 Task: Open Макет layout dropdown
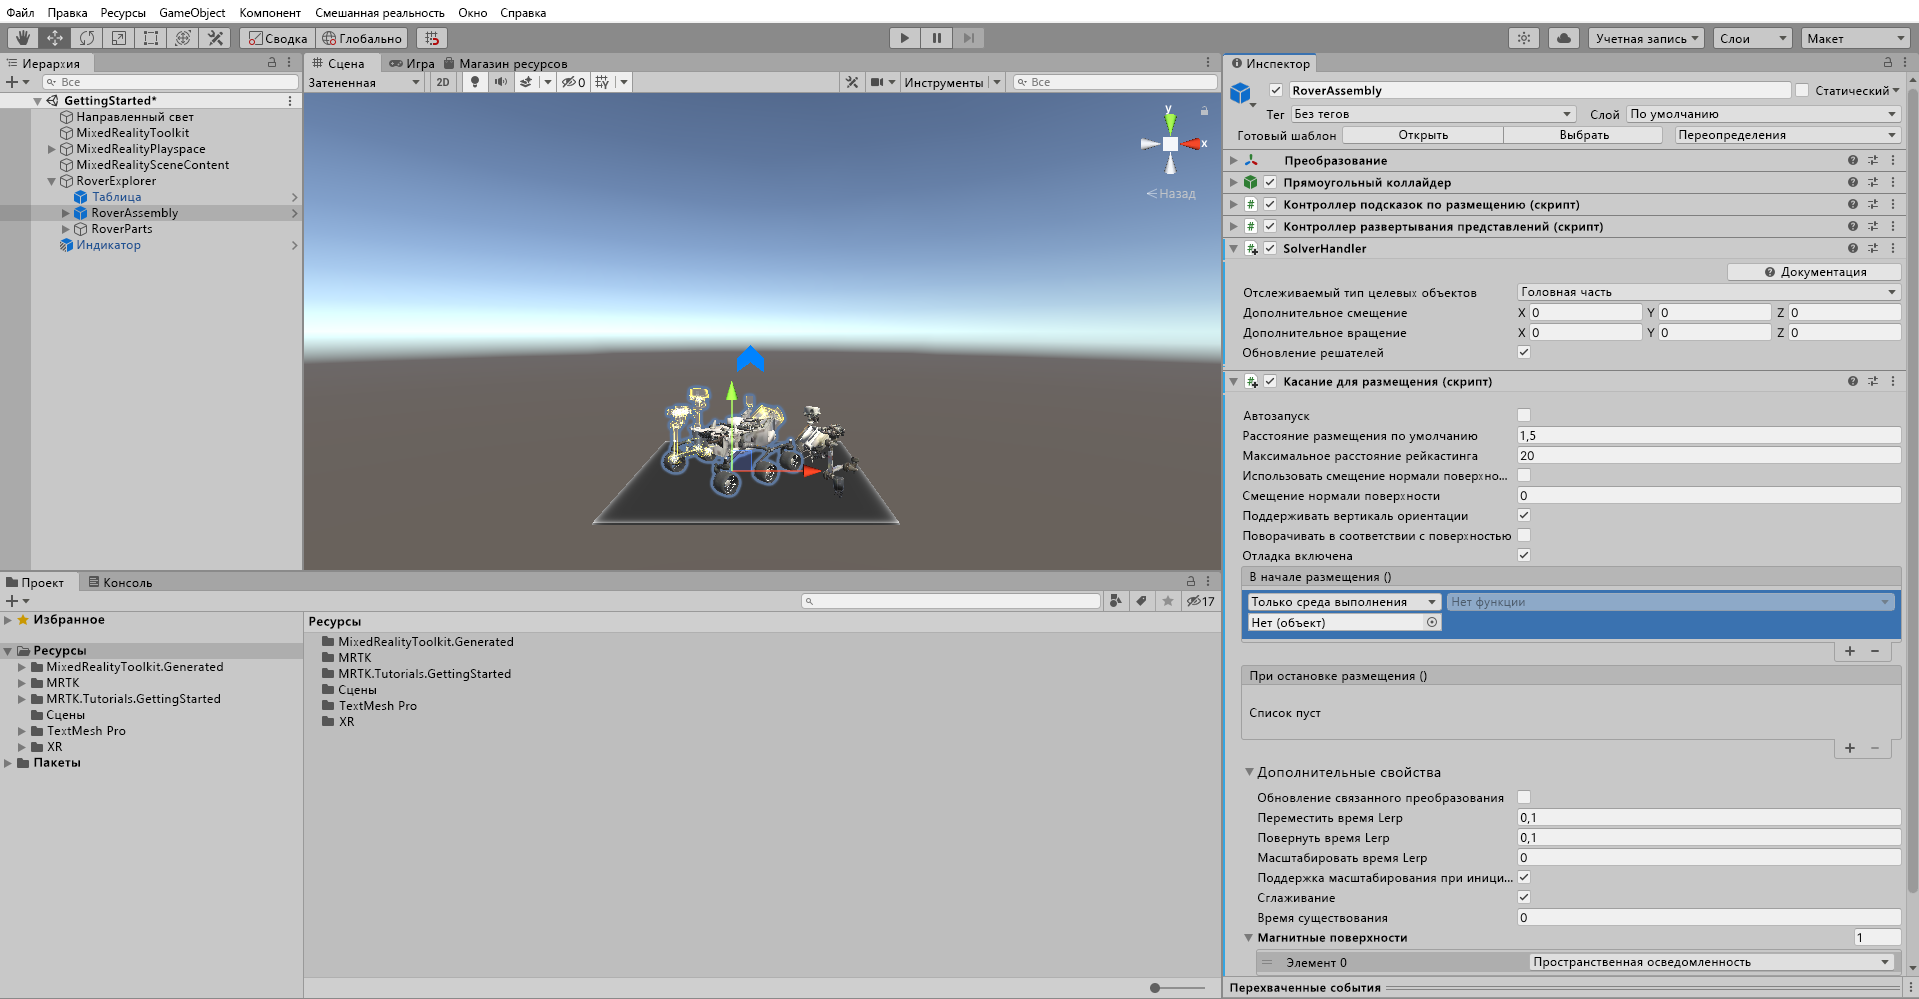click(1854, 38)
